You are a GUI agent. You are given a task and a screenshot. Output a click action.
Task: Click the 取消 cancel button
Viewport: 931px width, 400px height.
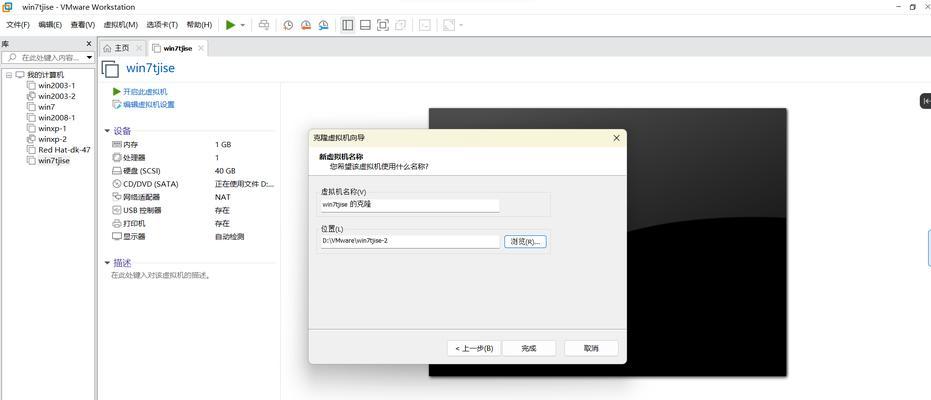591,348
